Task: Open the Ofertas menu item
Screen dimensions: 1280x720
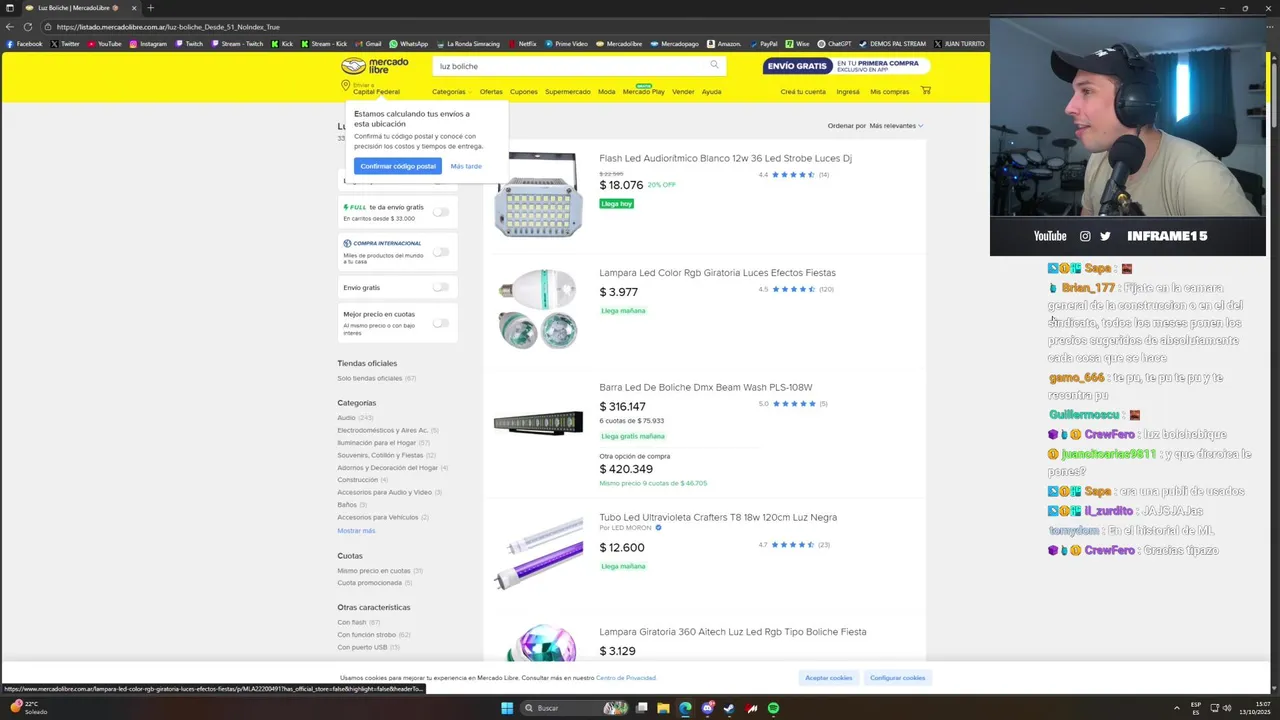Action: 491,92
